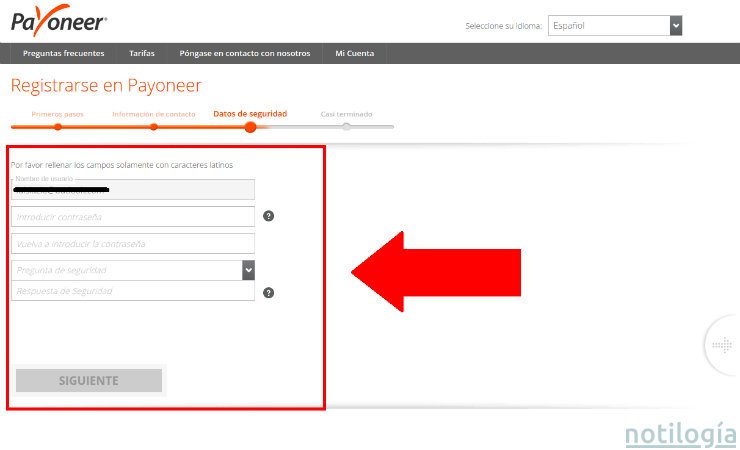Screen dimensions: 740x450
Task: Open Póngase en contacto con nosotros
Action: point(245,53)
